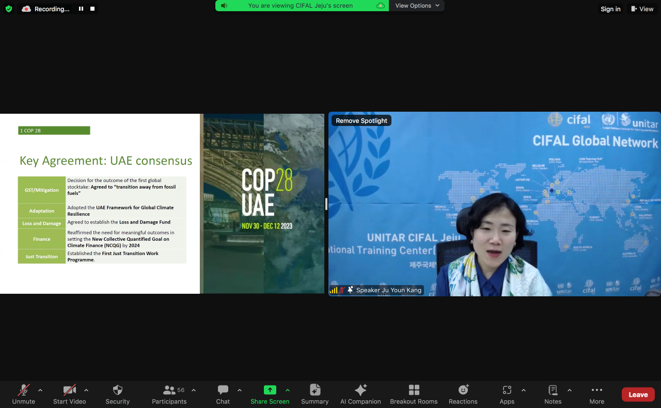Screen dimensions: 661x408
Task: Click the pin icon beside the speaker name
Action: click(x=350, y=290)
